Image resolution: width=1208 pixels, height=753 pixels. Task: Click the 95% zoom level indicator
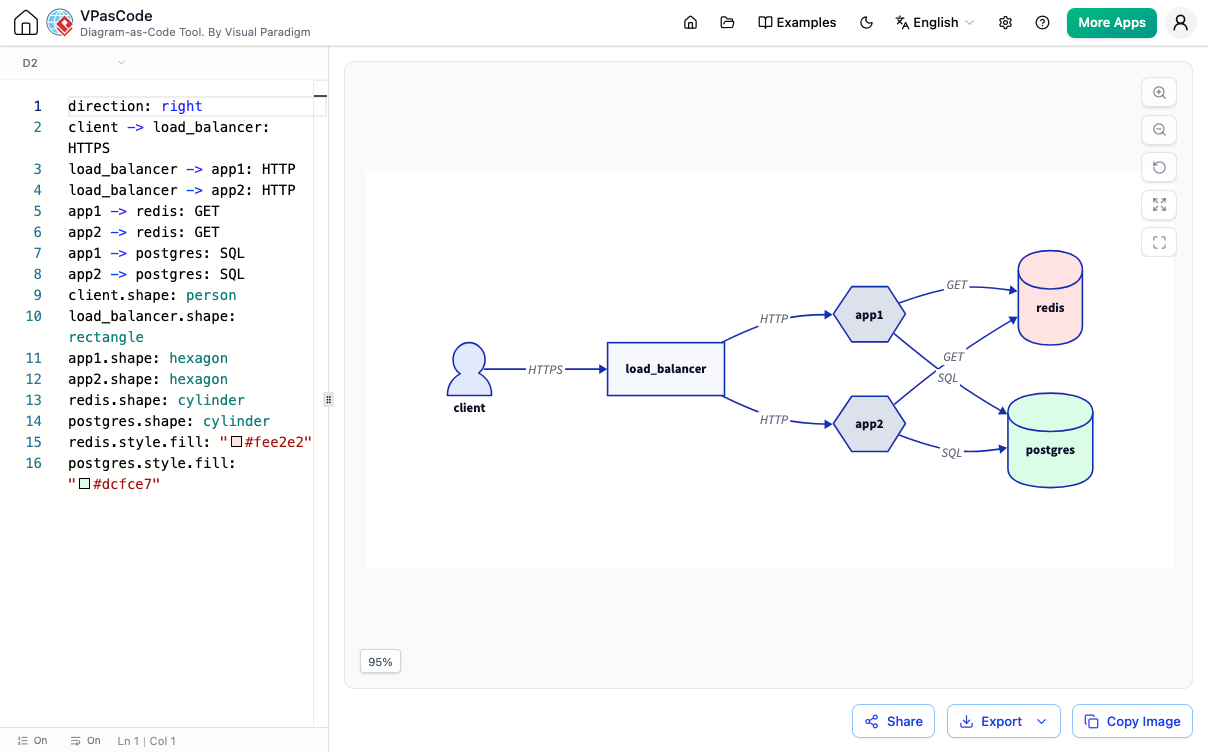(380, 661)
